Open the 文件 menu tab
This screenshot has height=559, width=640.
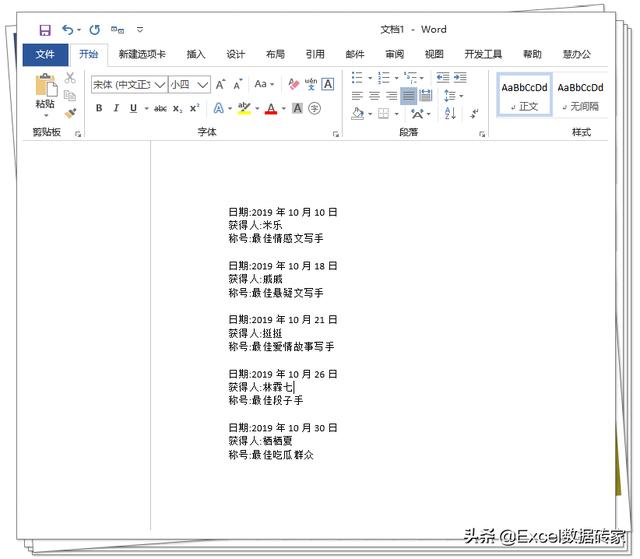45,54
